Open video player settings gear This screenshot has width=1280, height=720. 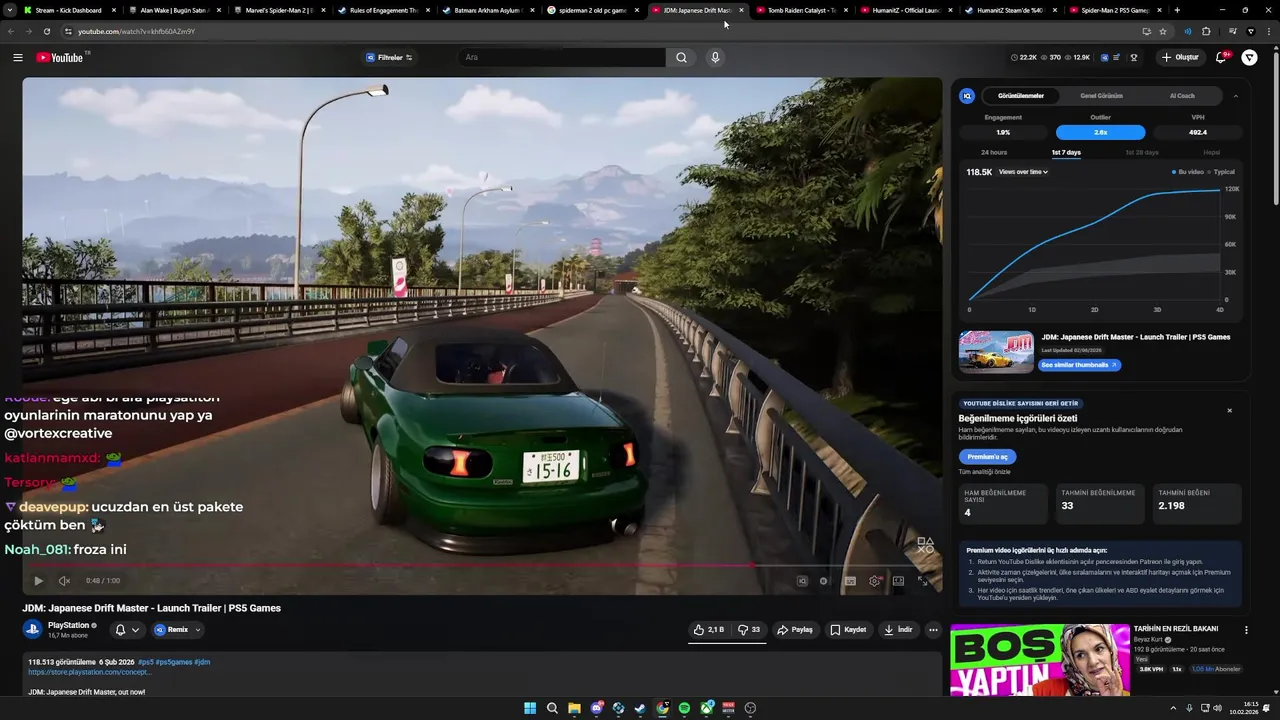click(x=875, y=581)
